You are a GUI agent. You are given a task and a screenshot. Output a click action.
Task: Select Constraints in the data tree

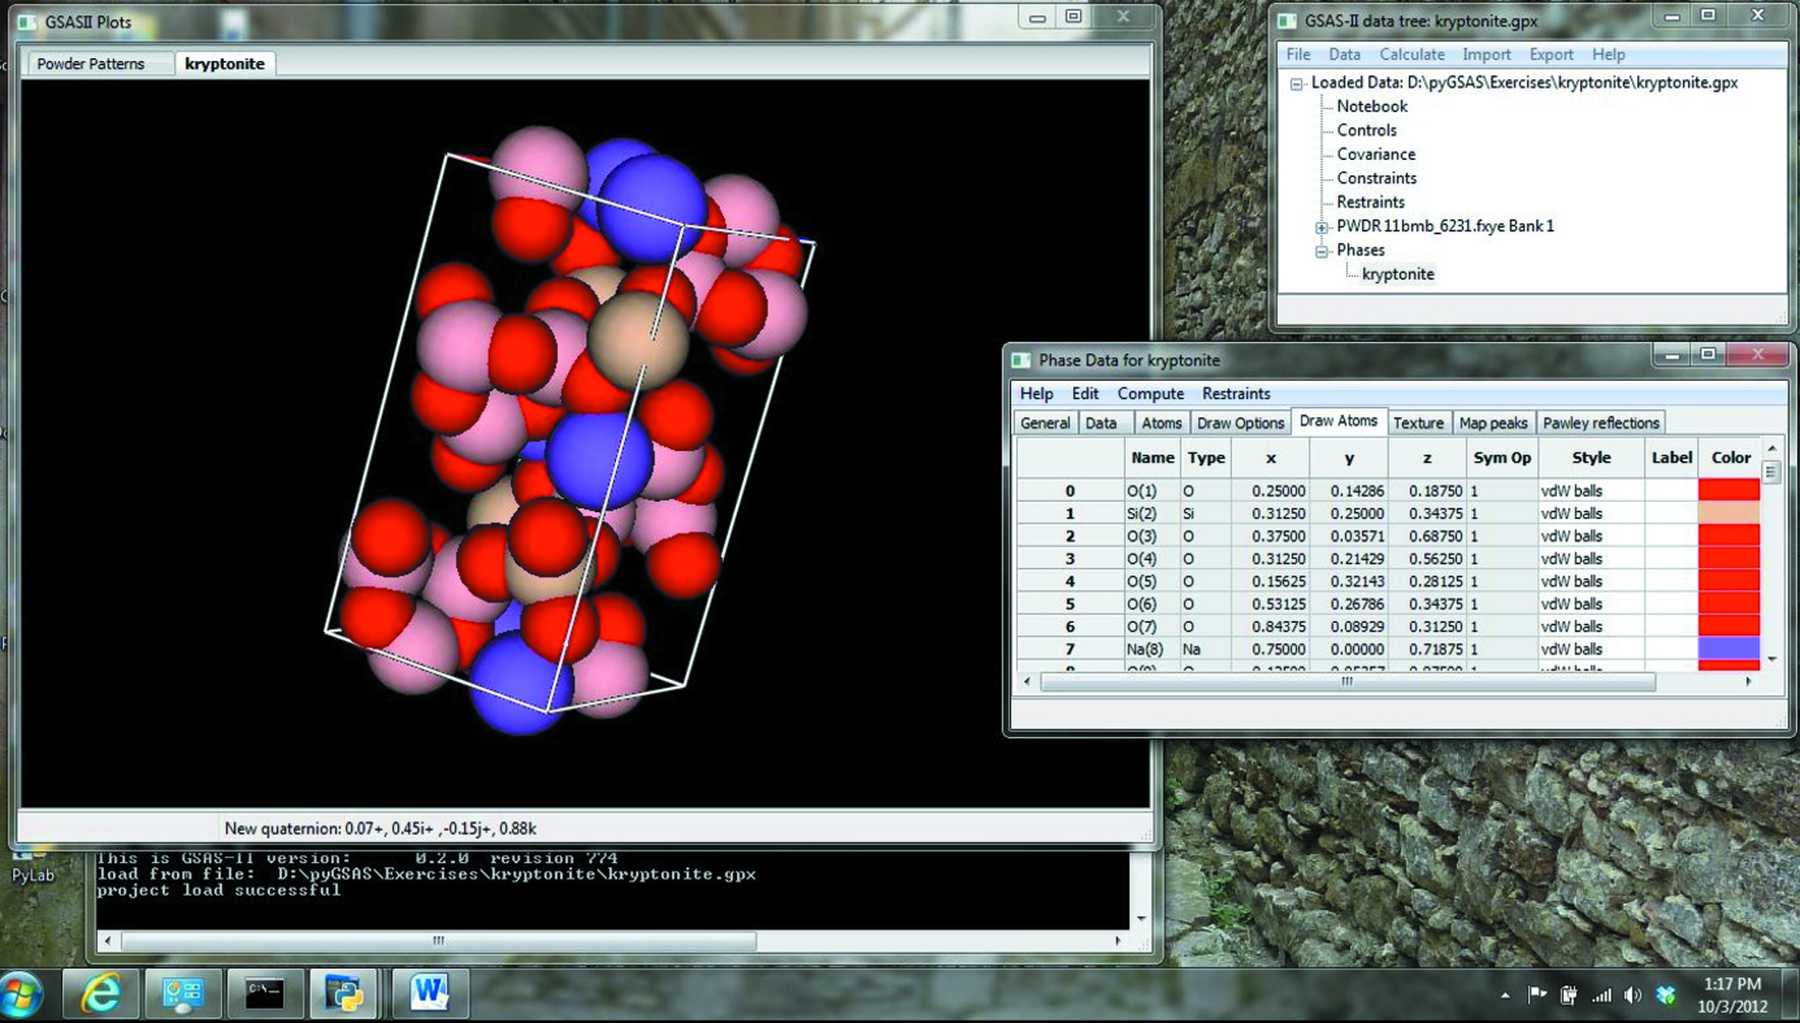pyautogui.click(x=1377, y=179)
